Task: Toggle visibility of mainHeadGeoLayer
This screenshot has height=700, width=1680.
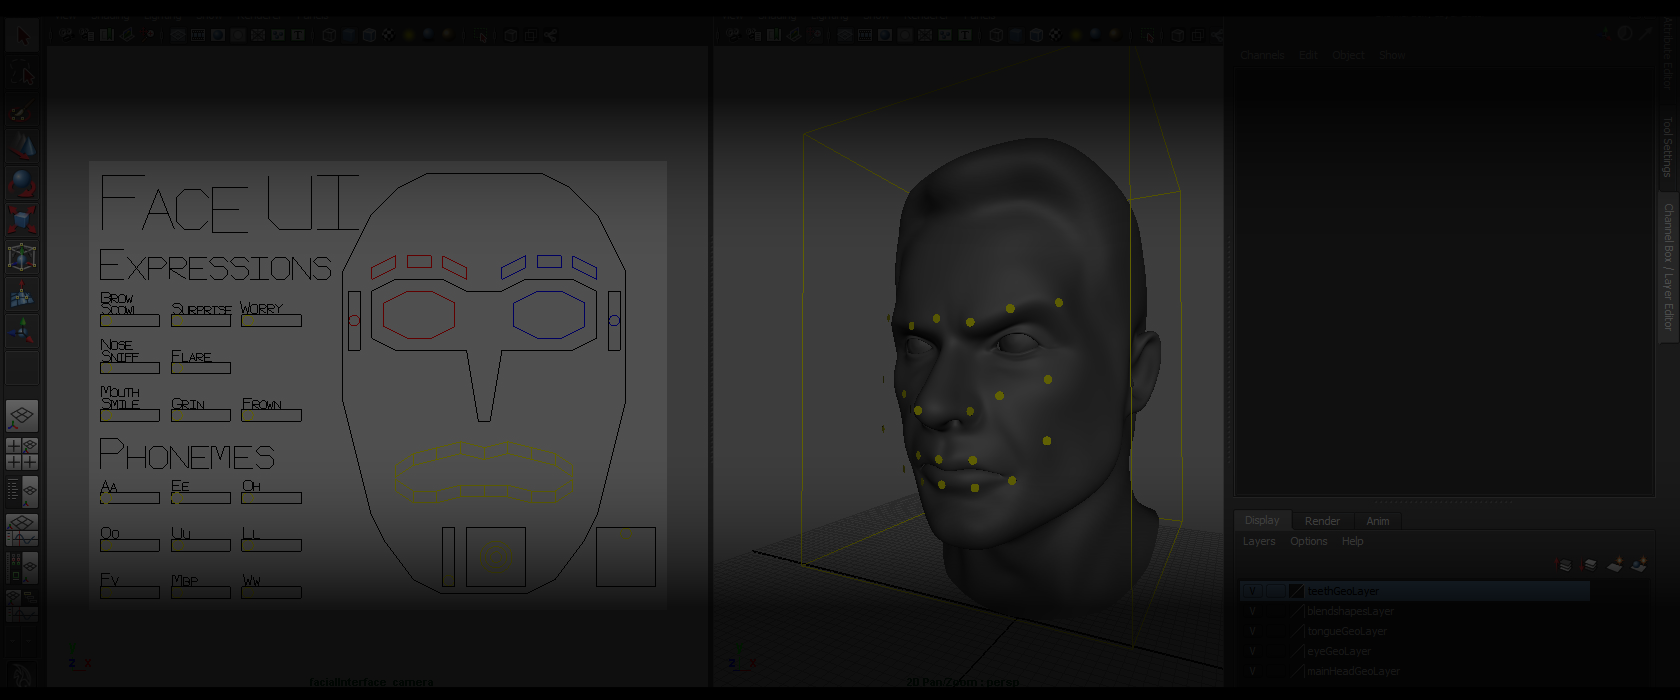Action: (1252, 671)
